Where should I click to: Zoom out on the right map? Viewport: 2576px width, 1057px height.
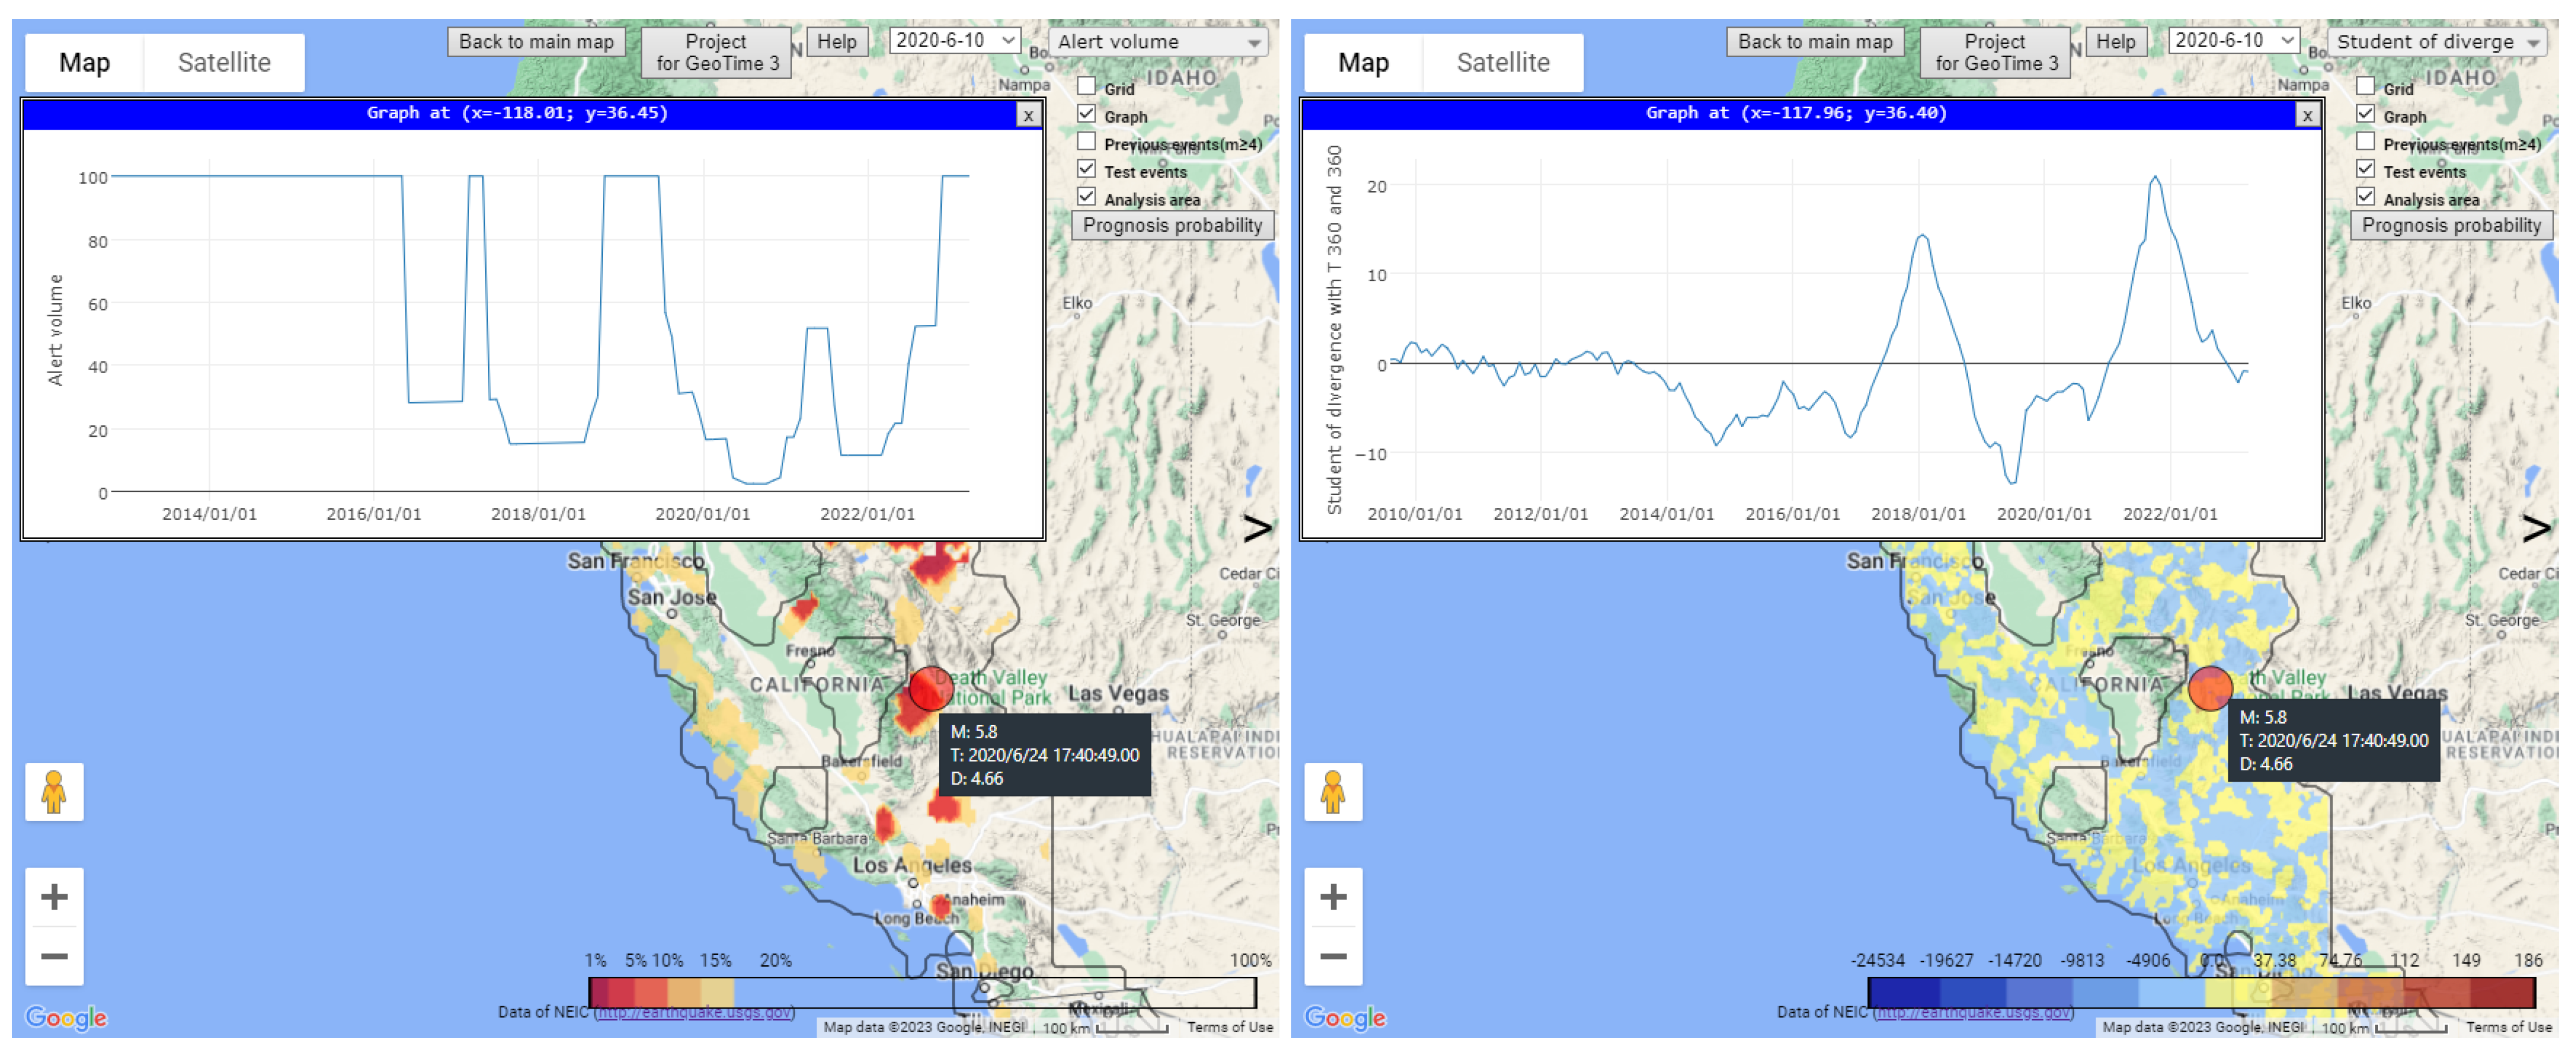click(x=1332, y=955)
